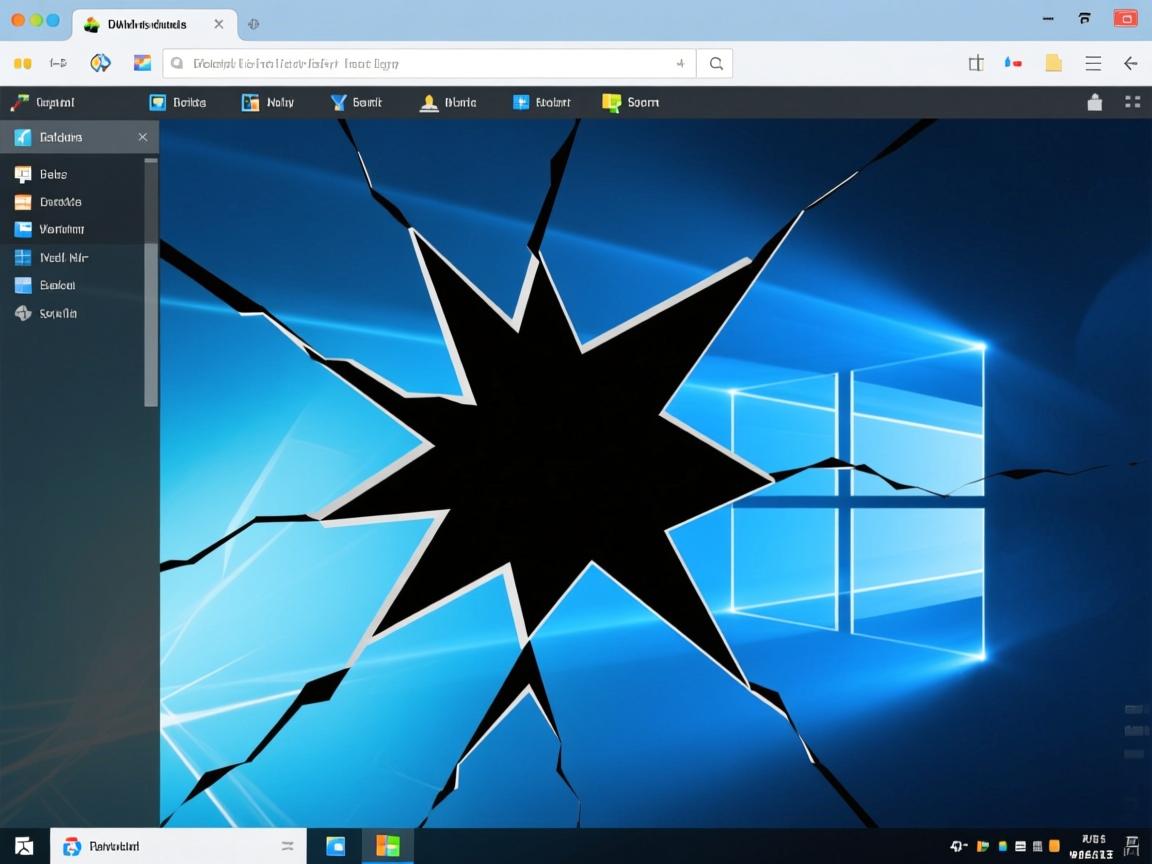Click the sidebar vertical scrollbar
The height and width of the screenshot is (864, 1152).
click(x=151, y=282)
